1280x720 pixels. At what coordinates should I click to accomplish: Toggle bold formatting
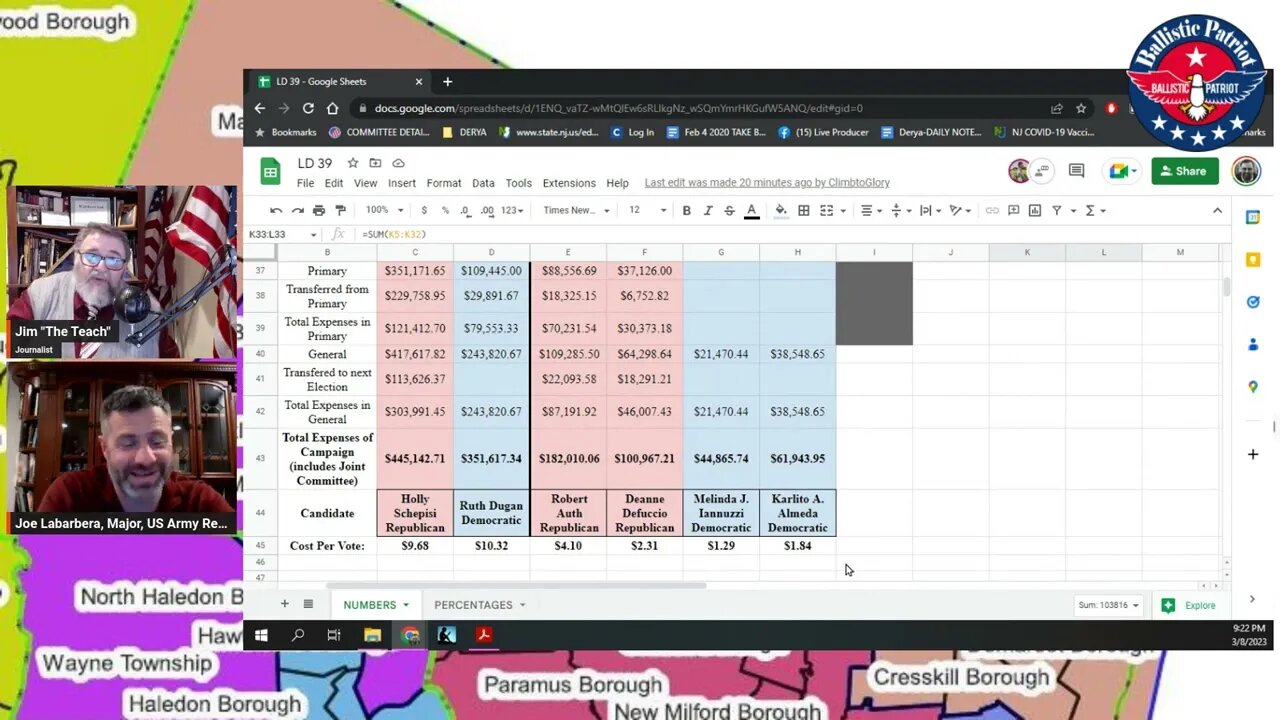tap(686, 210)
